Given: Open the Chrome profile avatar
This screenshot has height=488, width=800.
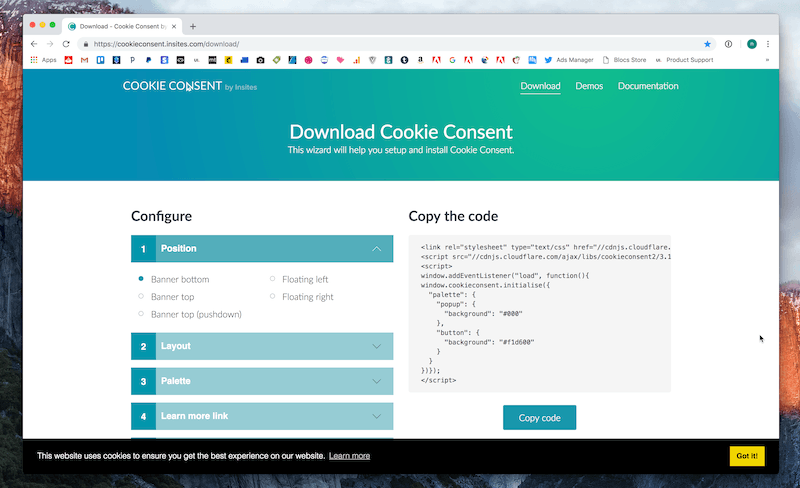Looking at the screenshot, I should pyautogui.click(x=752, y=44).
